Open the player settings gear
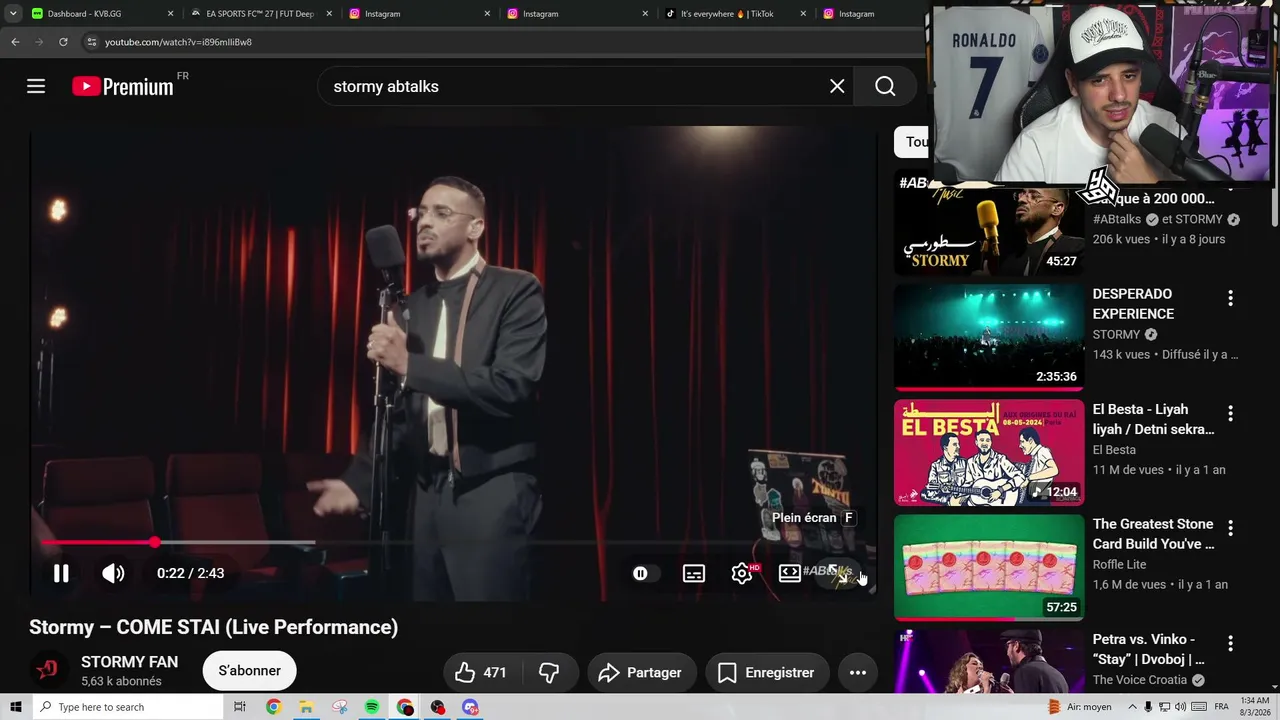Screen dimensions: 1280x720 click(742, 573)
